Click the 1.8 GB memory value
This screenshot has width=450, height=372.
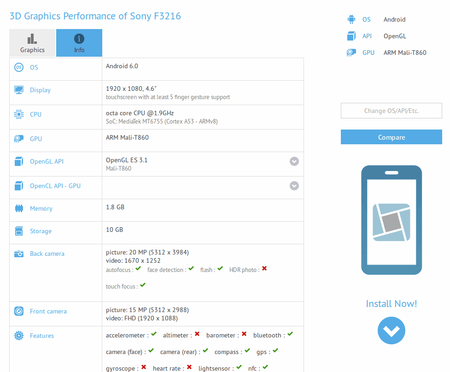[x=115, y=207]
